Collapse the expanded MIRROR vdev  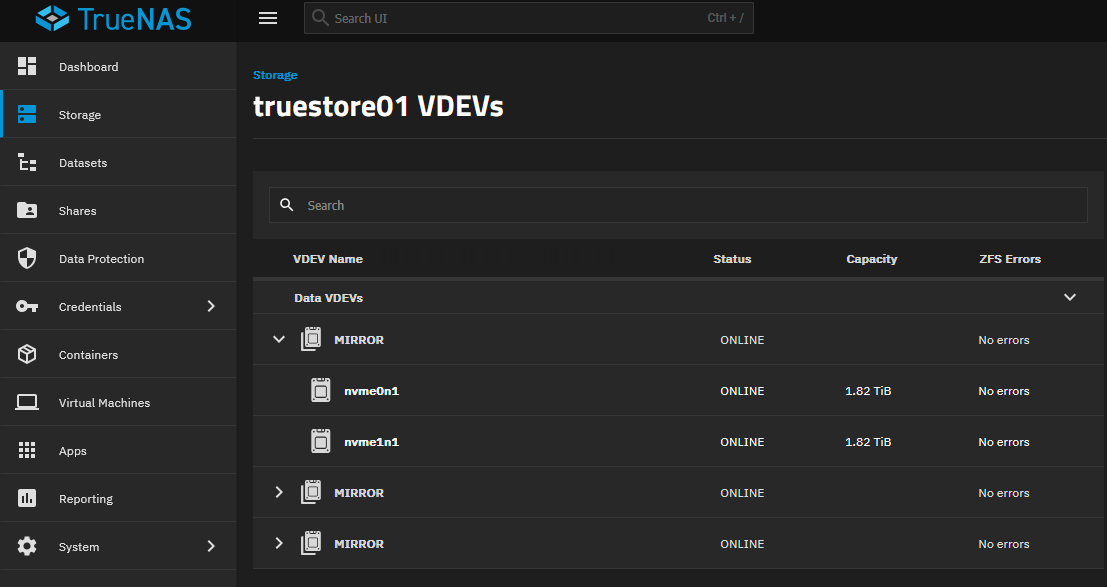pyautogui.click(x=279, y=339)
